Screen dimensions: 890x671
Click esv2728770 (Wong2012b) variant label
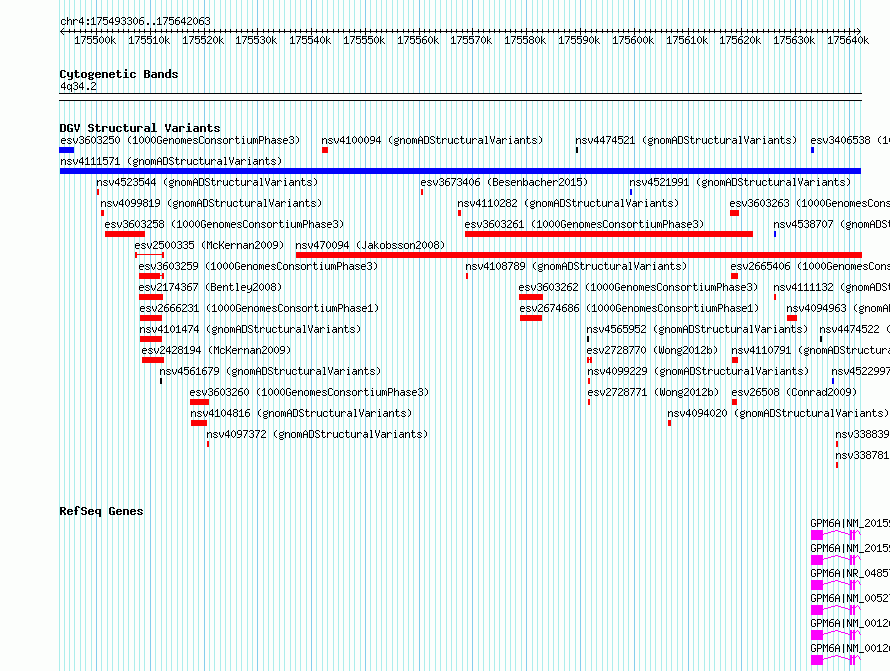click(x=652, y=350)
